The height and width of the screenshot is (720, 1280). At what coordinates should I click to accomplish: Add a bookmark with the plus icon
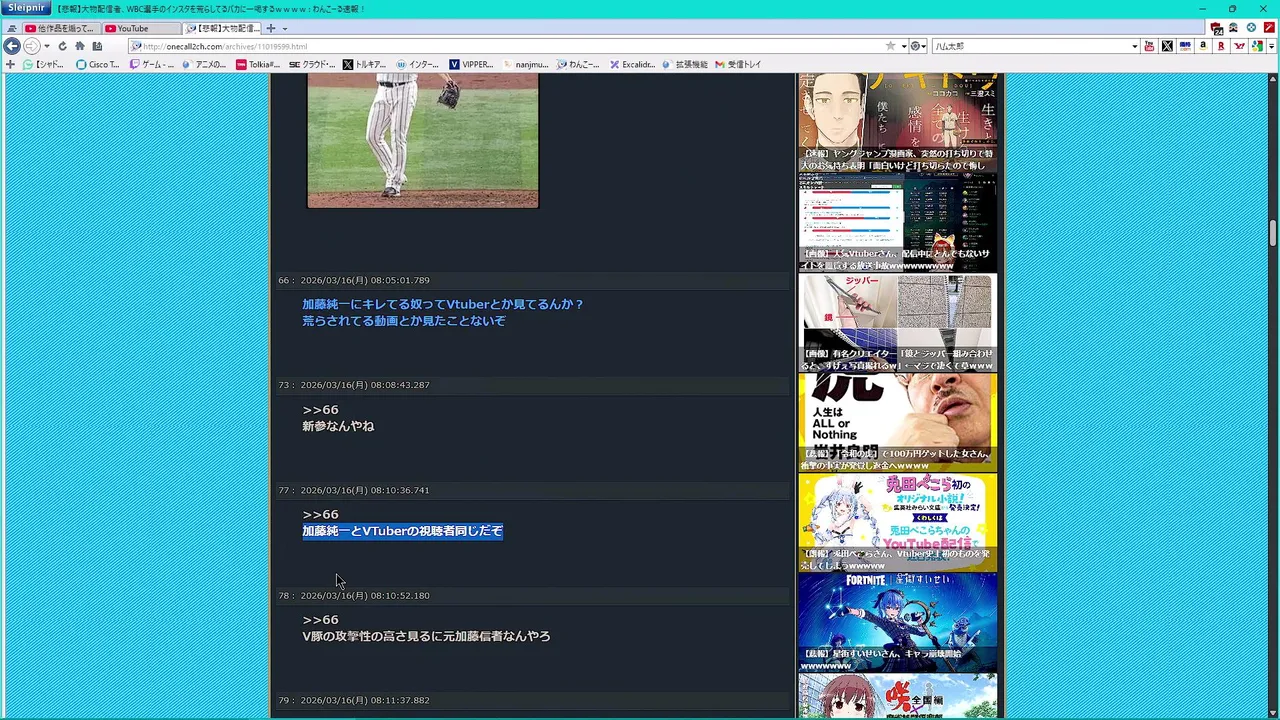pyautogui.click(x=10, y=64)
